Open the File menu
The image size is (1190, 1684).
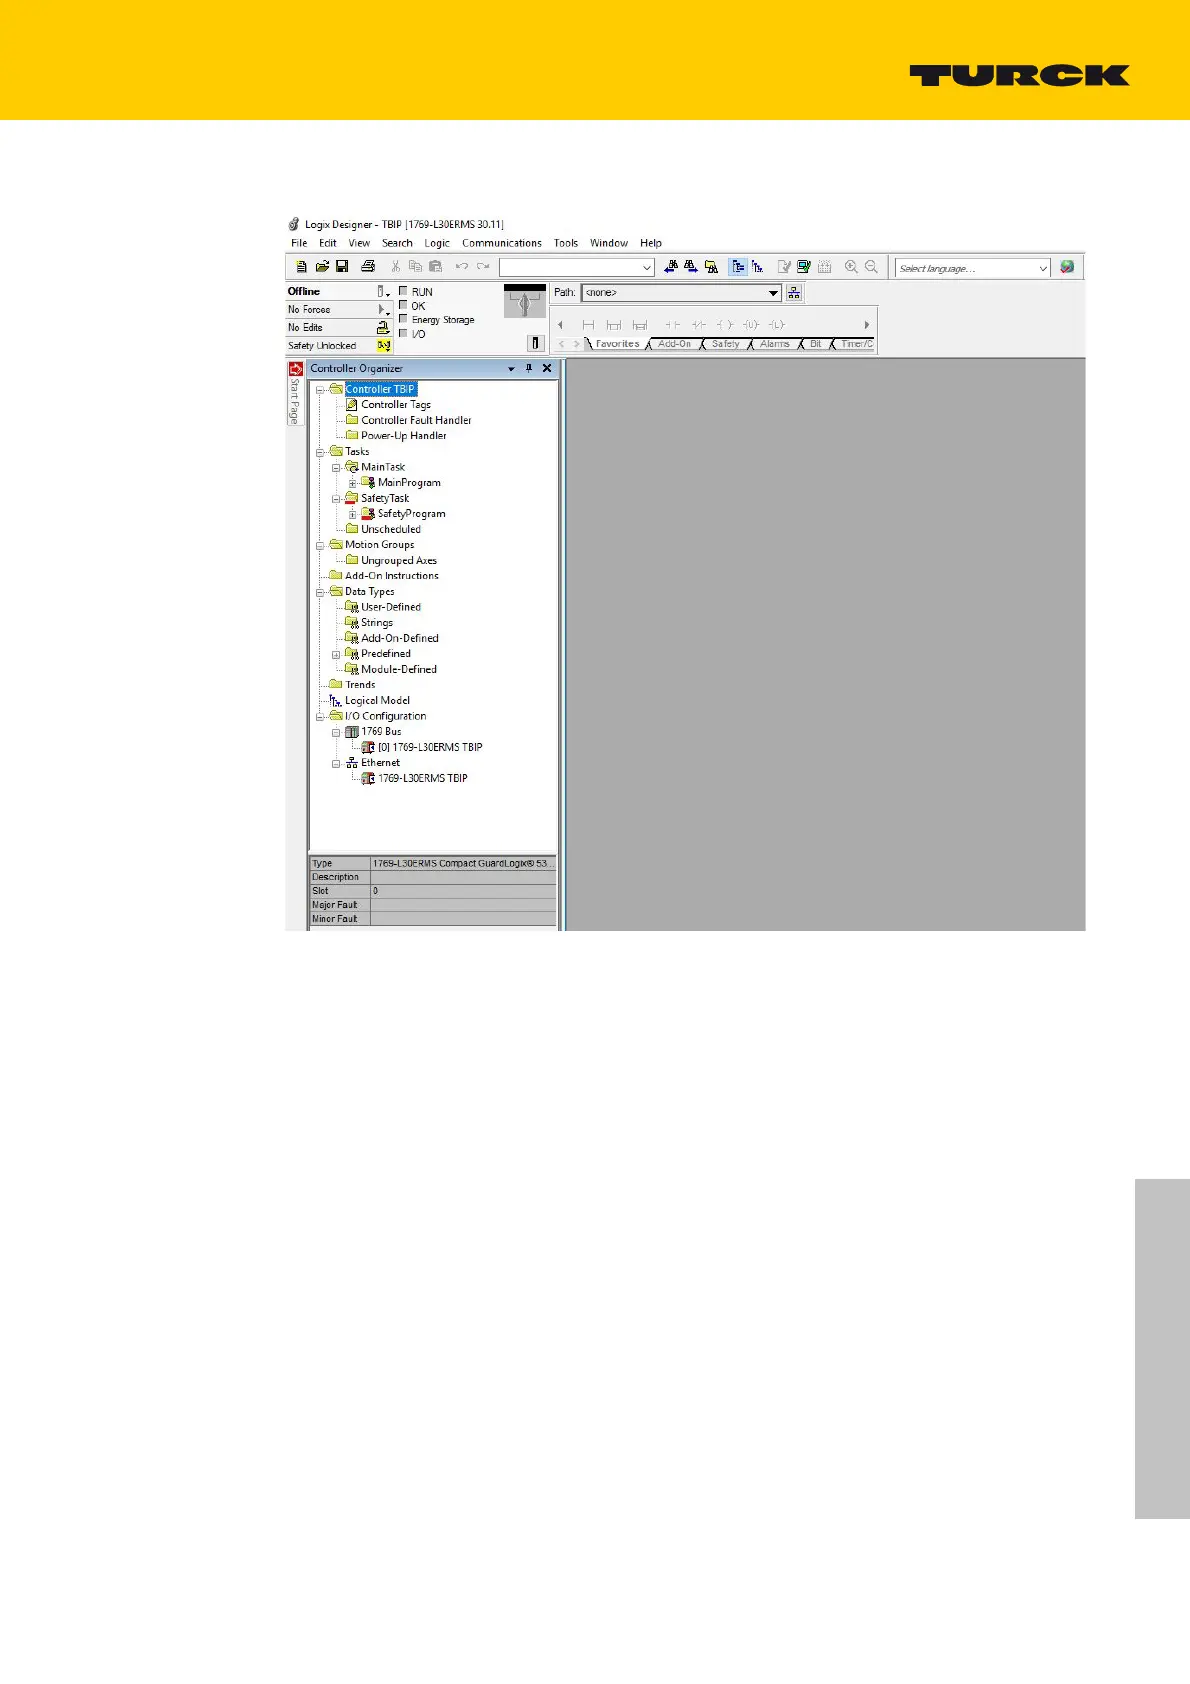point(299,243)
